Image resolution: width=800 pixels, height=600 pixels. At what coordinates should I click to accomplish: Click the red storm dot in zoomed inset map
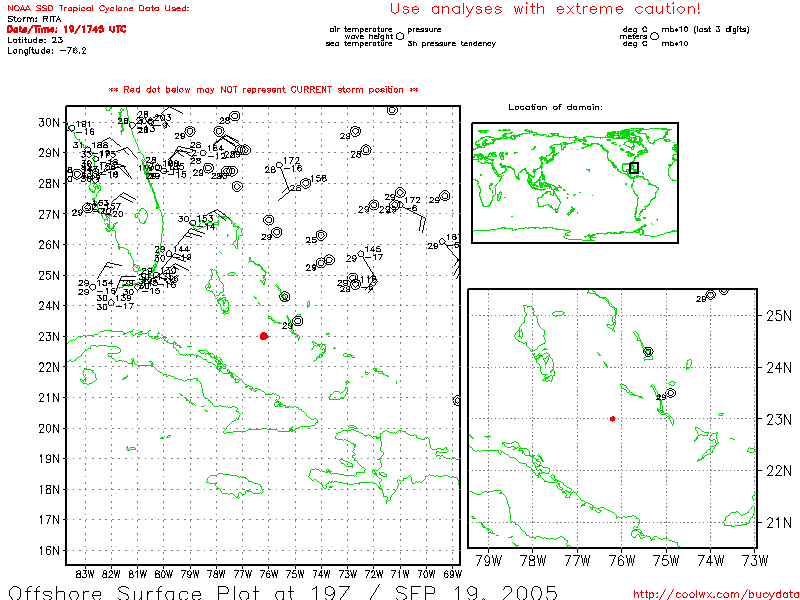click(x=612, y=419)
